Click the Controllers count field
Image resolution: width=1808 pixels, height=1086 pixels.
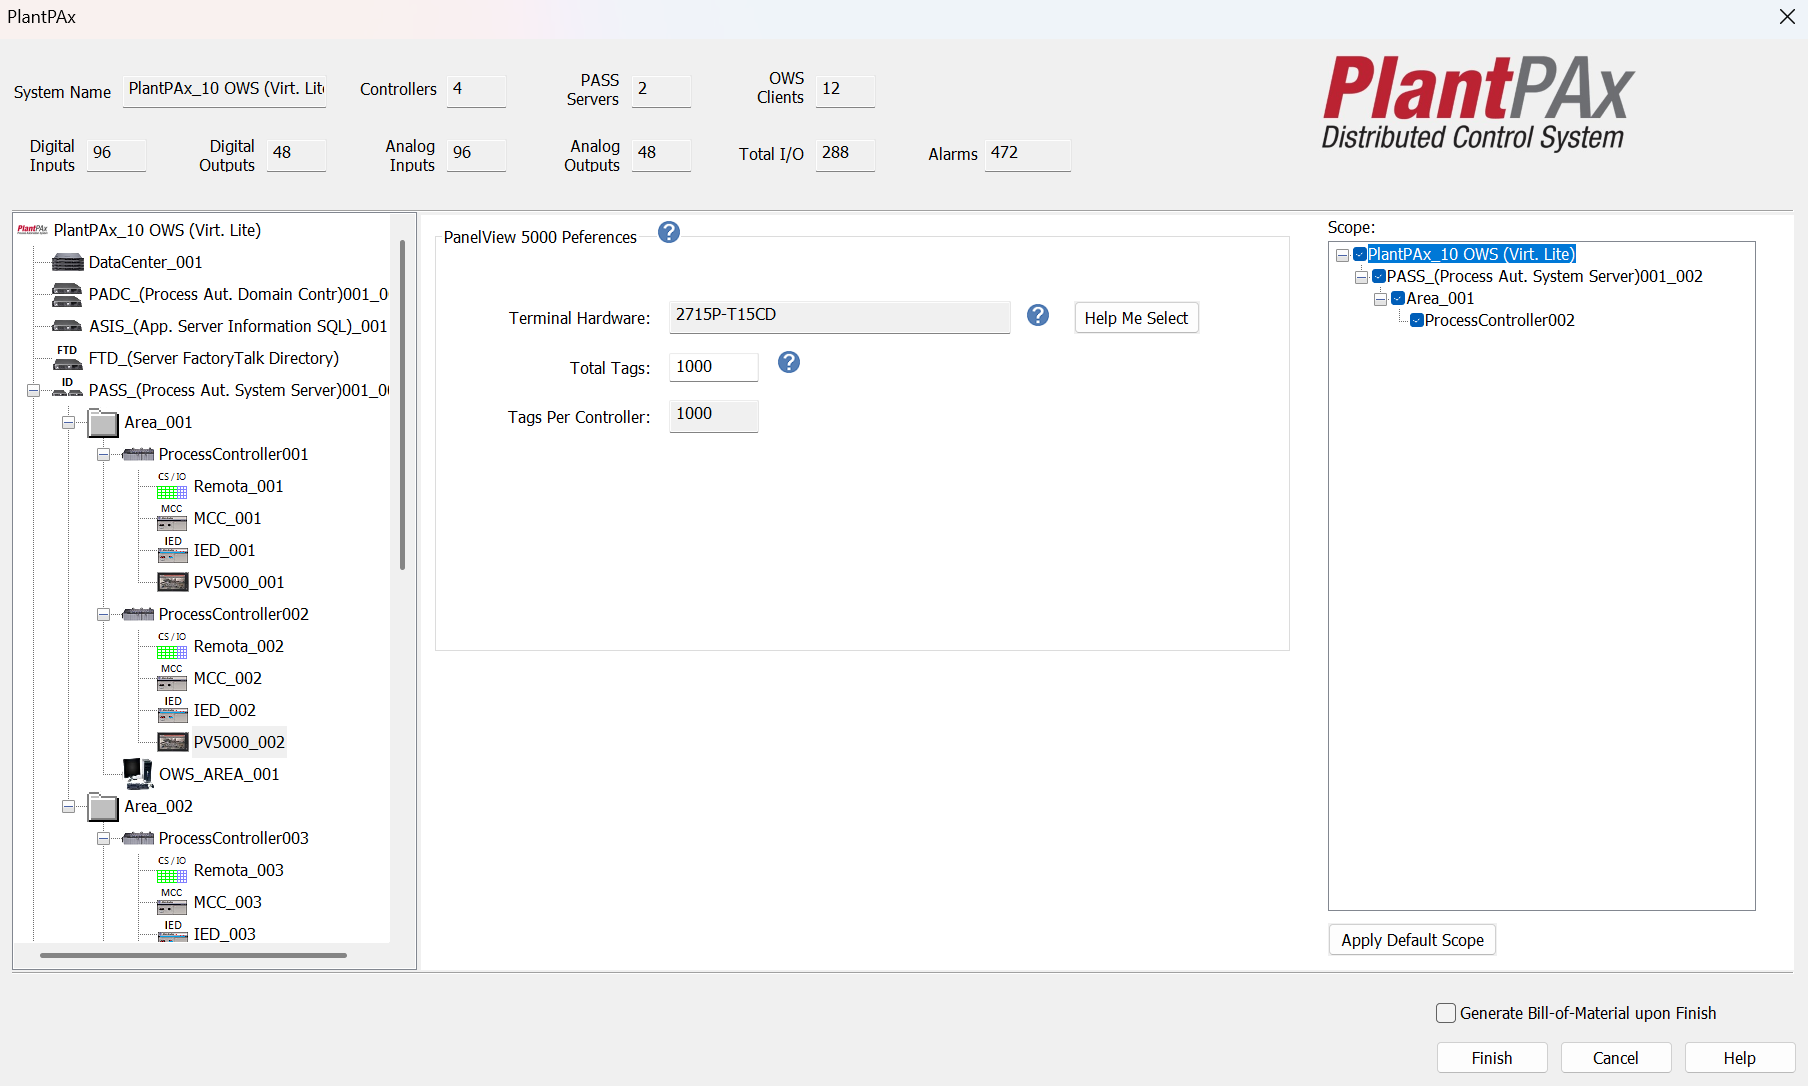point(476,90)
